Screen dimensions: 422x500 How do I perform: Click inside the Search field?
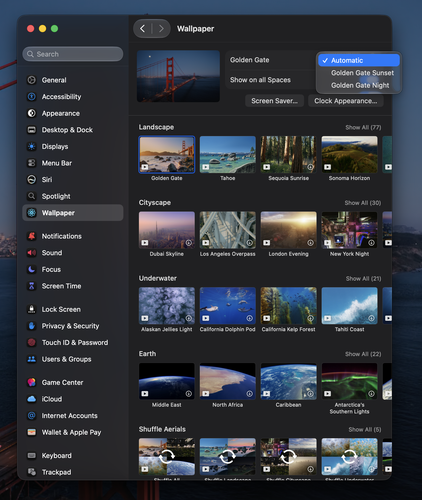click(x=73, y=54)
